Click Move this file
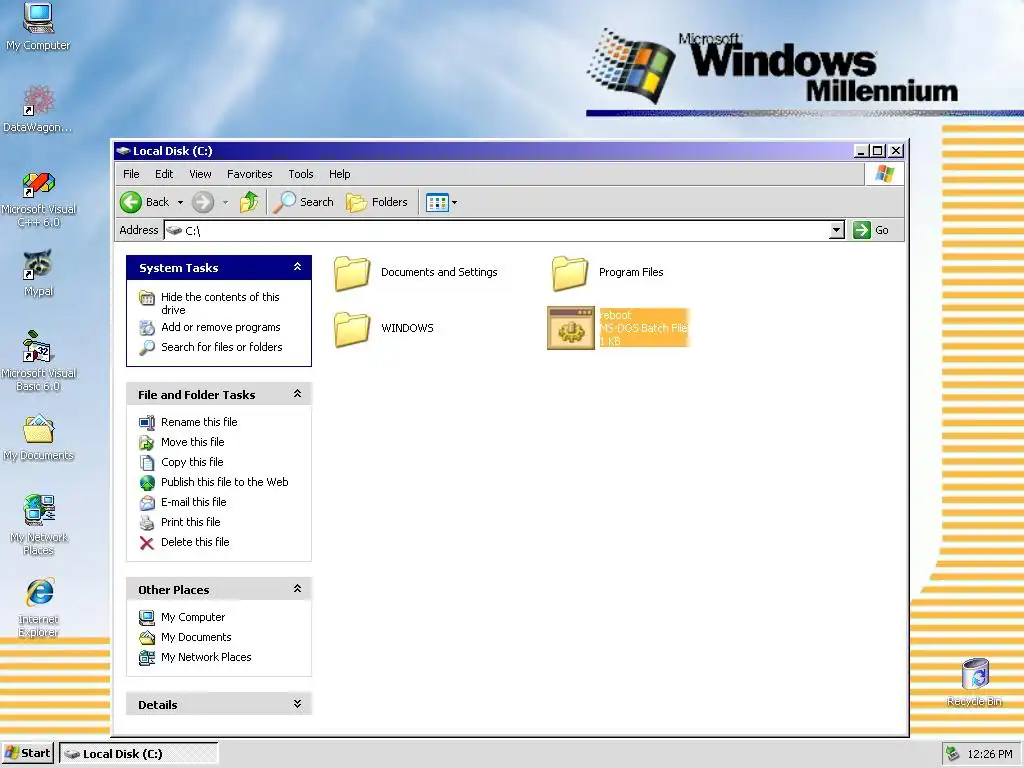Image resolution: width=1024 pixels, height=768 pixels. (193, 442)
